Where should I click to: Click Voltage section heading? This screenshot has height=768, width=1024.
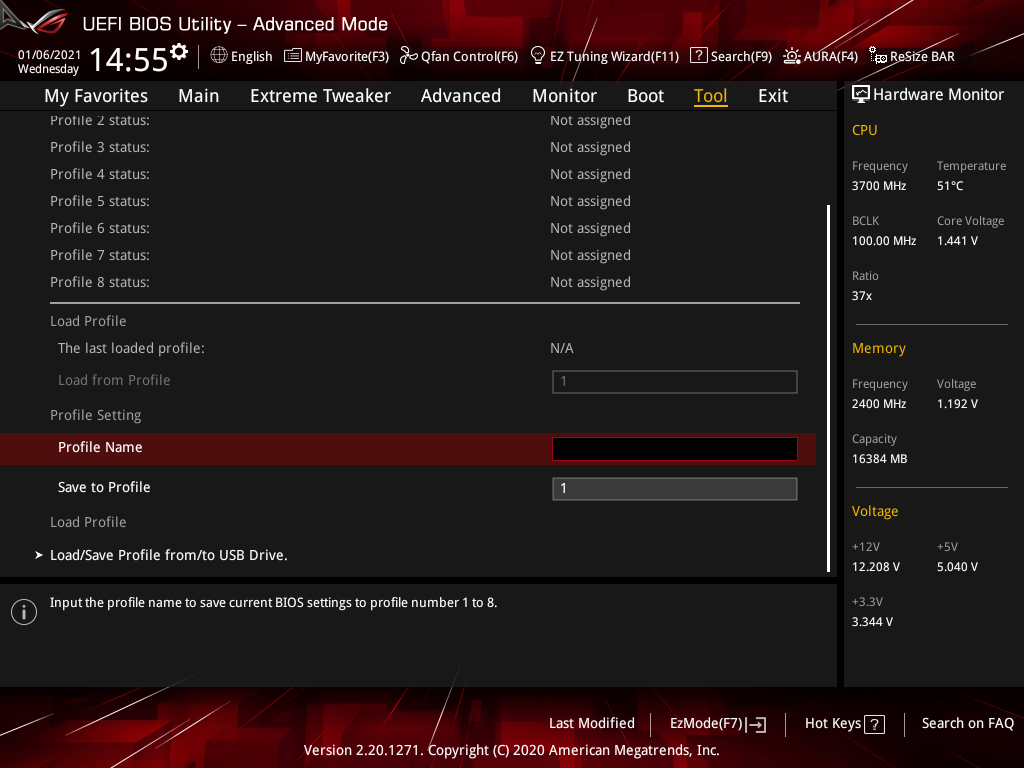[x=874, y=511]
